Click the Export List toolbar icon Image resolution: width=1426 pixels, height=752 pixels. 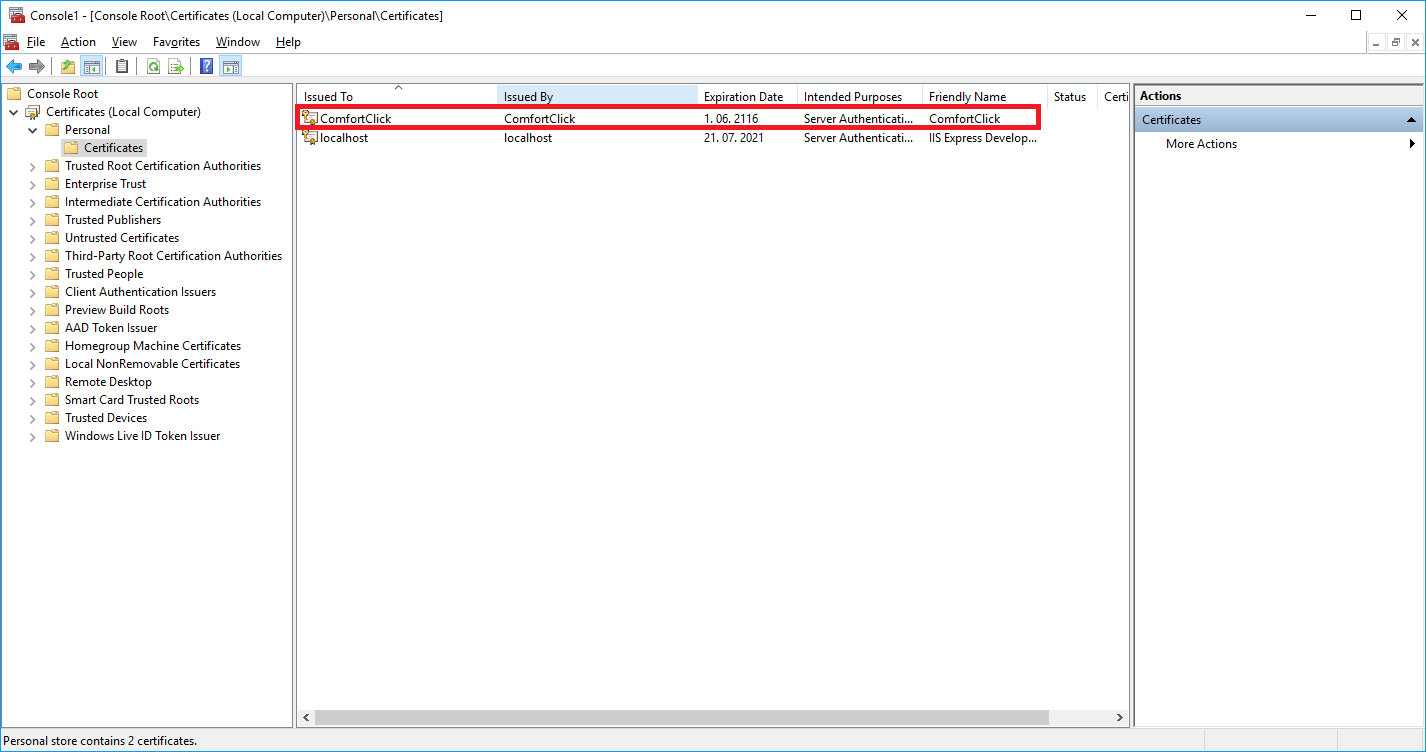pyautogui.click(x=176, y=67)
